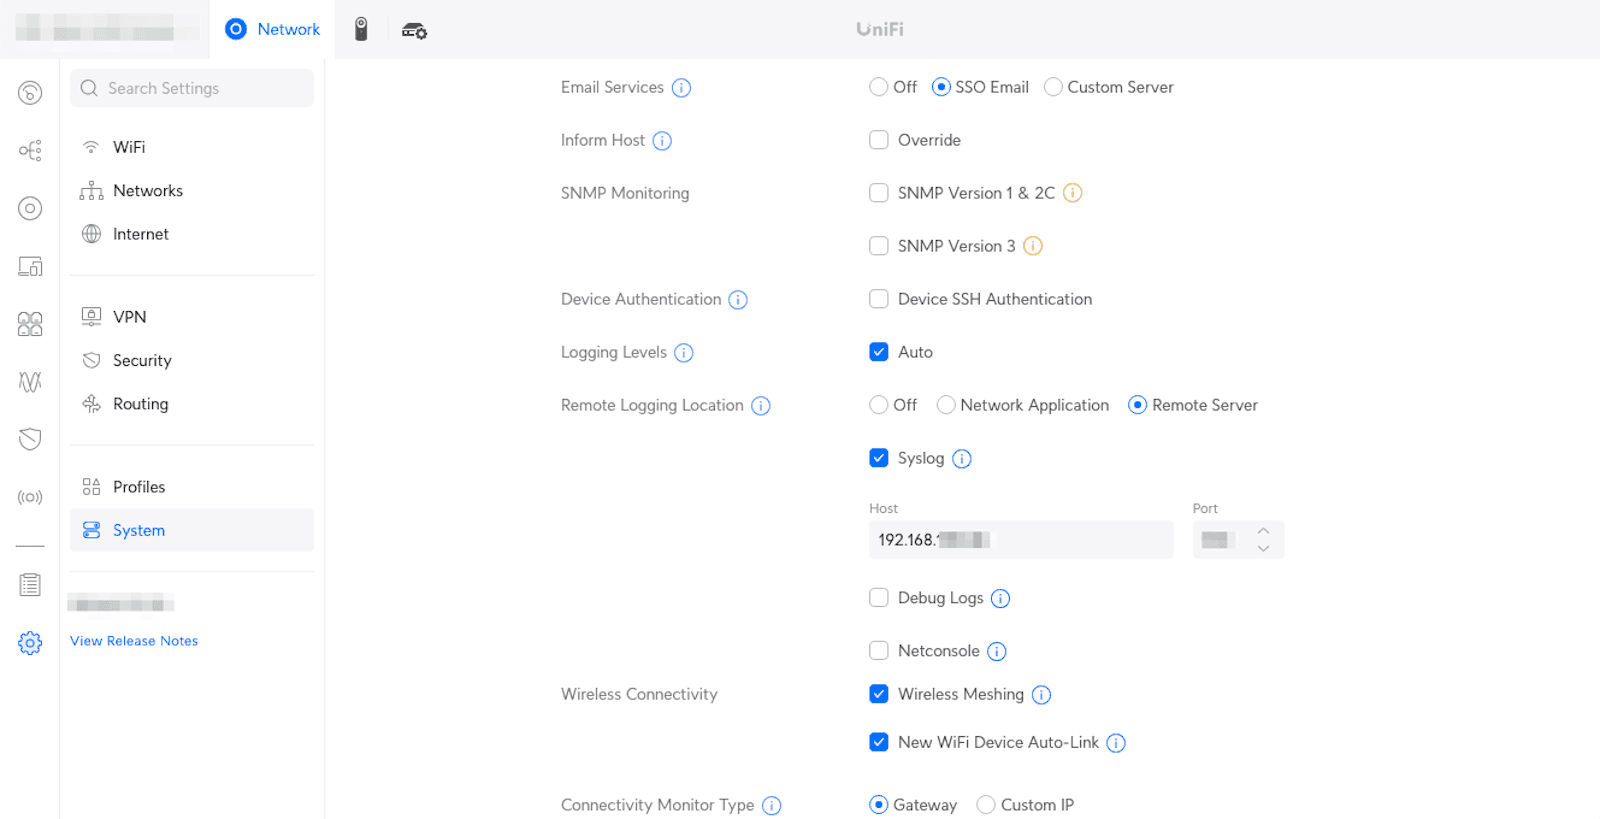Enable SNMP Version 3 checkbox
The height and width of the screenshot is (819, 1600).
point(879,246)
